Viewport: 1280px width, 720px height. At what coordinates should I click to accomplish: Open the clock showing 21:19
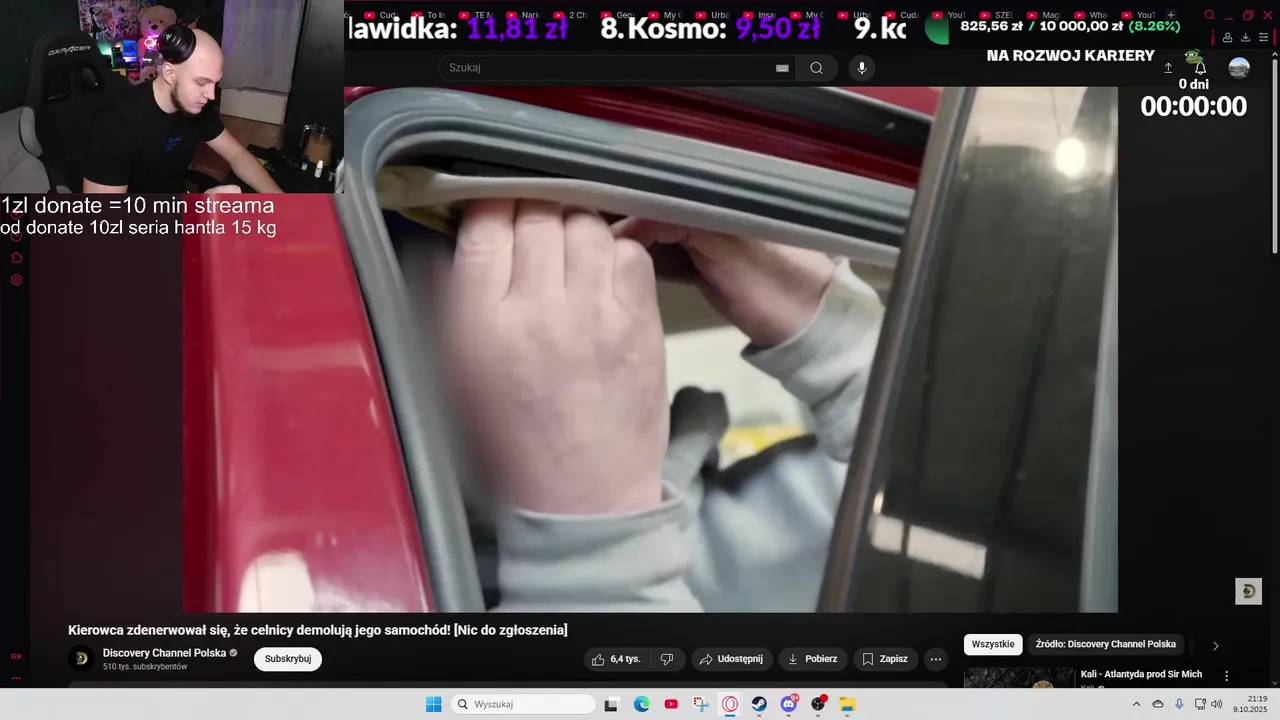(x=1250, y=704)
